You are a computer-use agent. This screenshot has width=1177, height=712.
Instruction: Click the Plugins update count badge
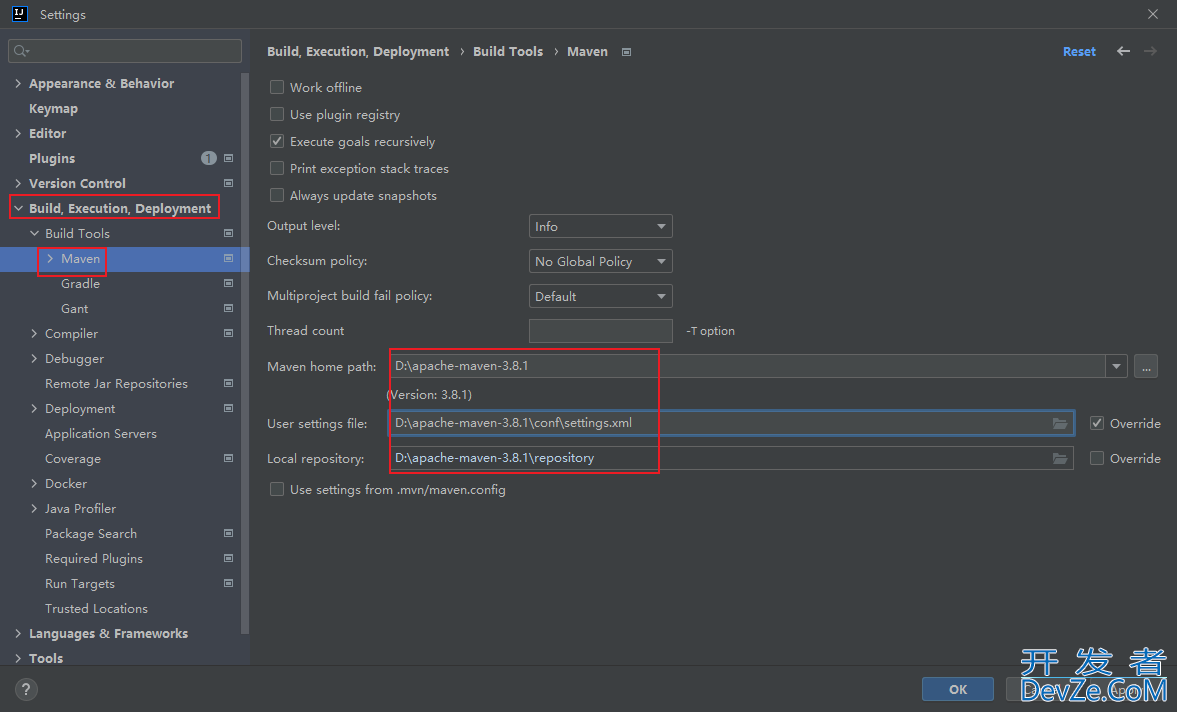(209, 158)
